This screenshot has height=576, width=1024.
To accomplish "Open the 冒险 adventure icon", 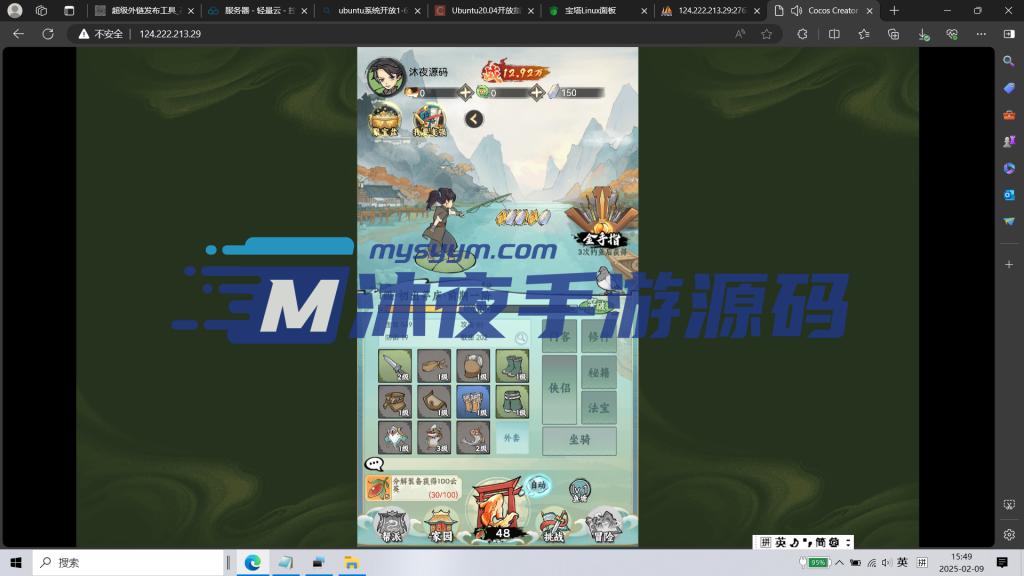I will click(603, 523).
